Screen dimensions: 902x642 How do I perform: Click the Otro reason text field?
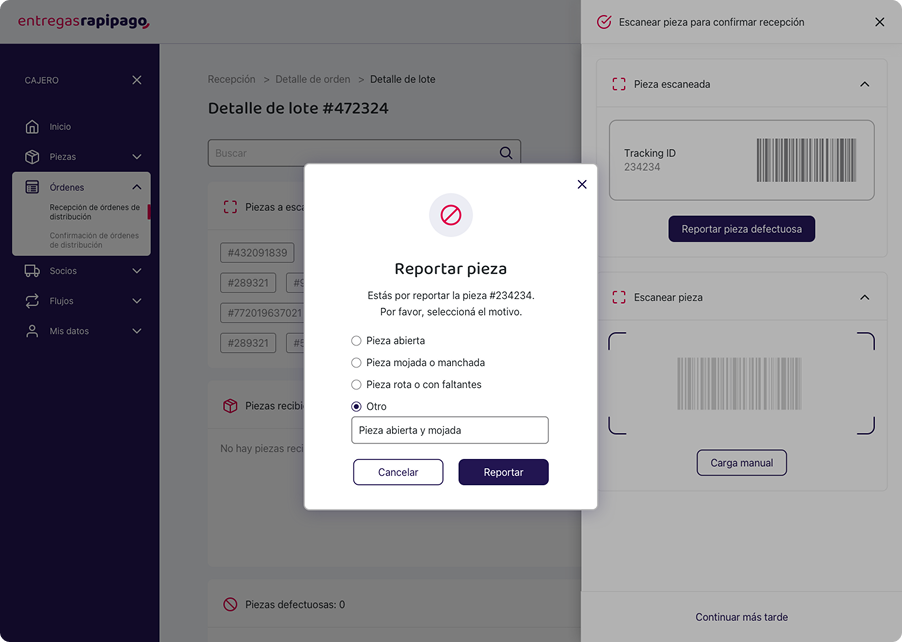[450, 430]
